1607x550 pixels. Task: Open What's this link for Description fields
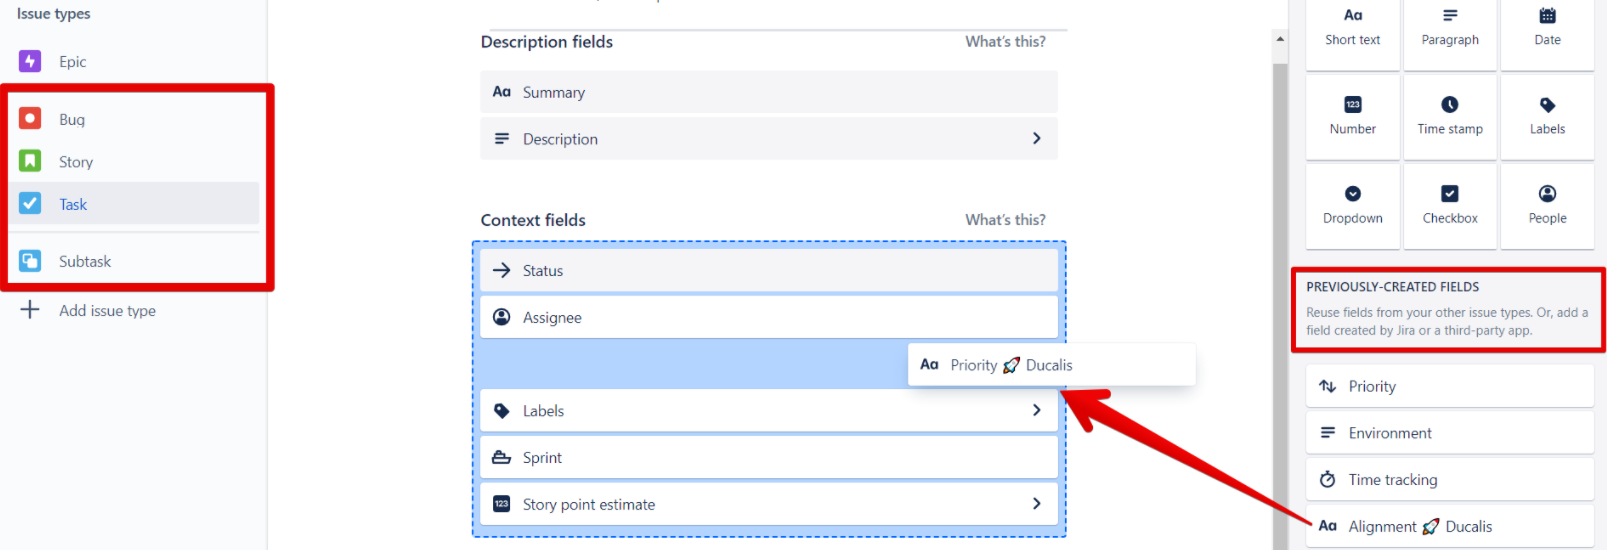point(1005,42)
